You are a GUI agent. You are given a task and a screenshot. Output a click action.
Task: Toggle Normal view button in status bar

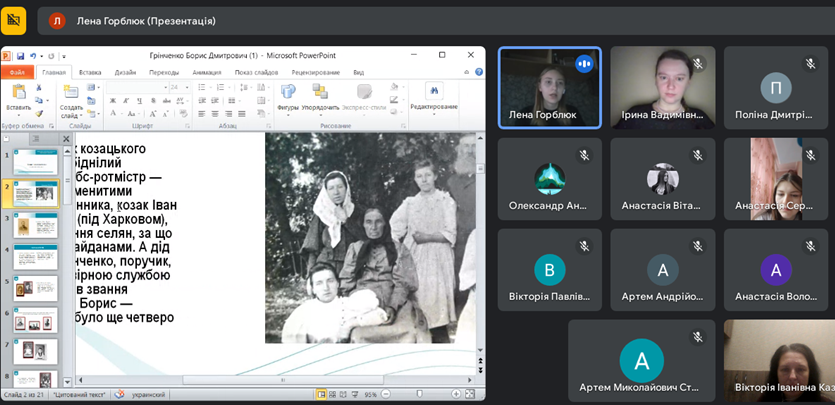coord(322,395)
